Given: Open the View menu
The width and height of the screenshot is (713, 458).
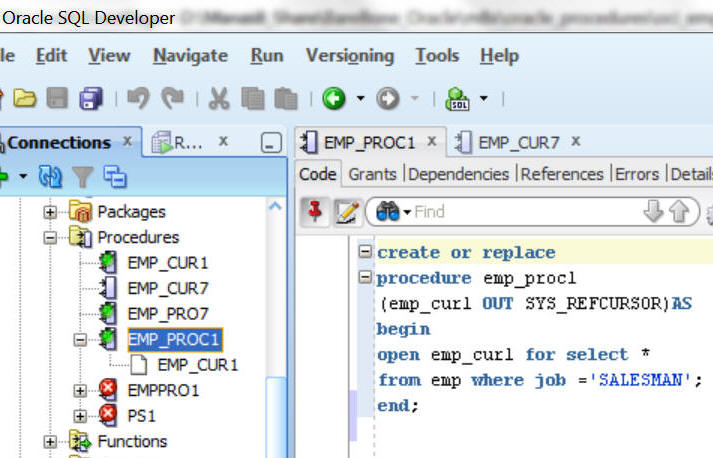Looking at the screenshot, I should point(109,56).
